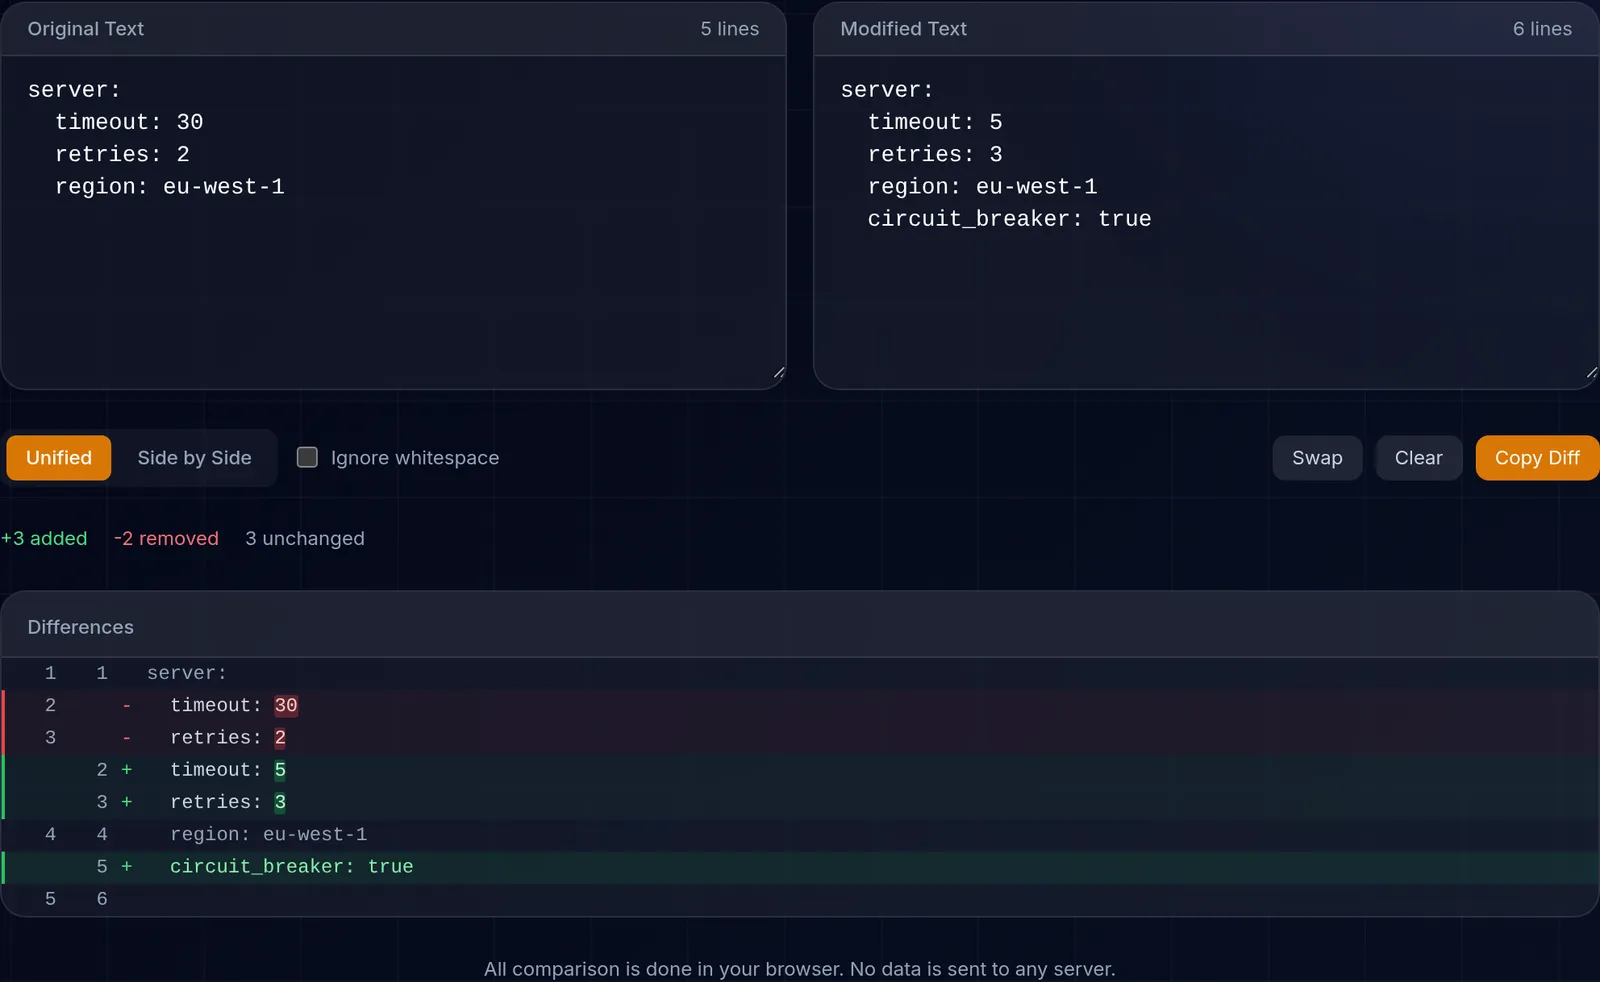The width and height of the screenshot is (1600, 982).
Task: Select the added 'circuit_breaker: true' diff row
Action: [800, 866]
